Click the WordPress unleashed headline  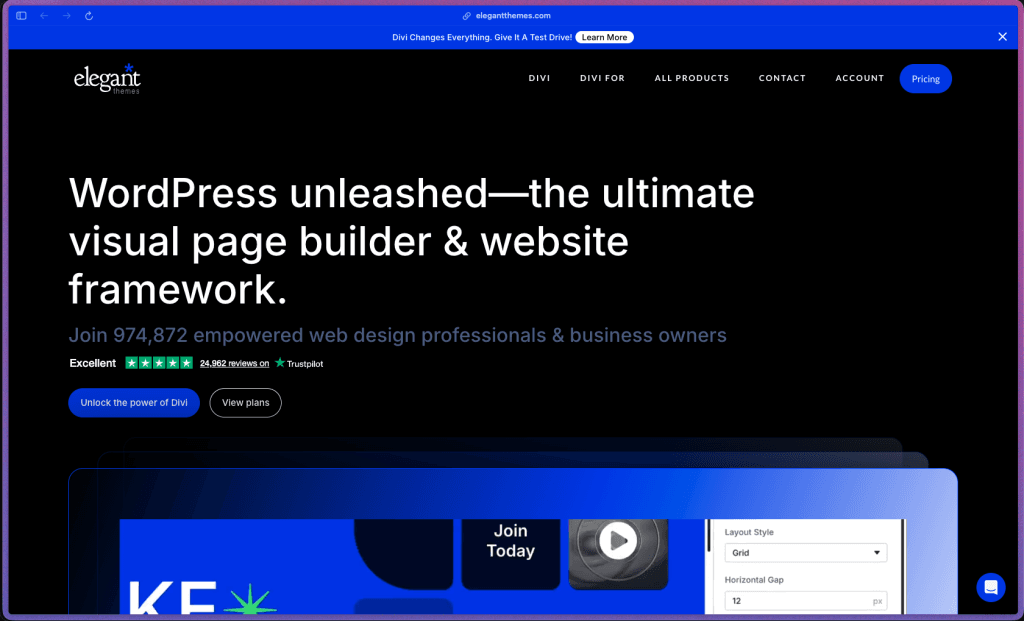(411, 241)
